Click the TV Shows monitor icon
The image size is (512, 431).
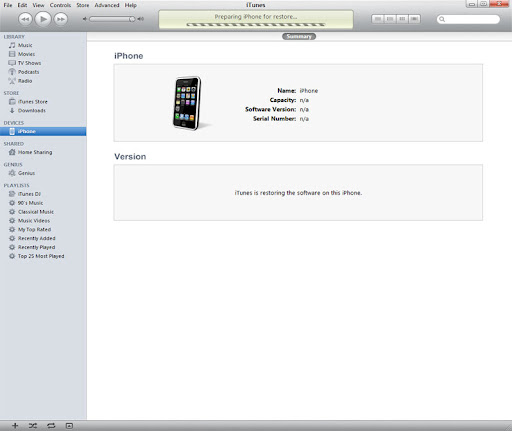coord(12,63)
